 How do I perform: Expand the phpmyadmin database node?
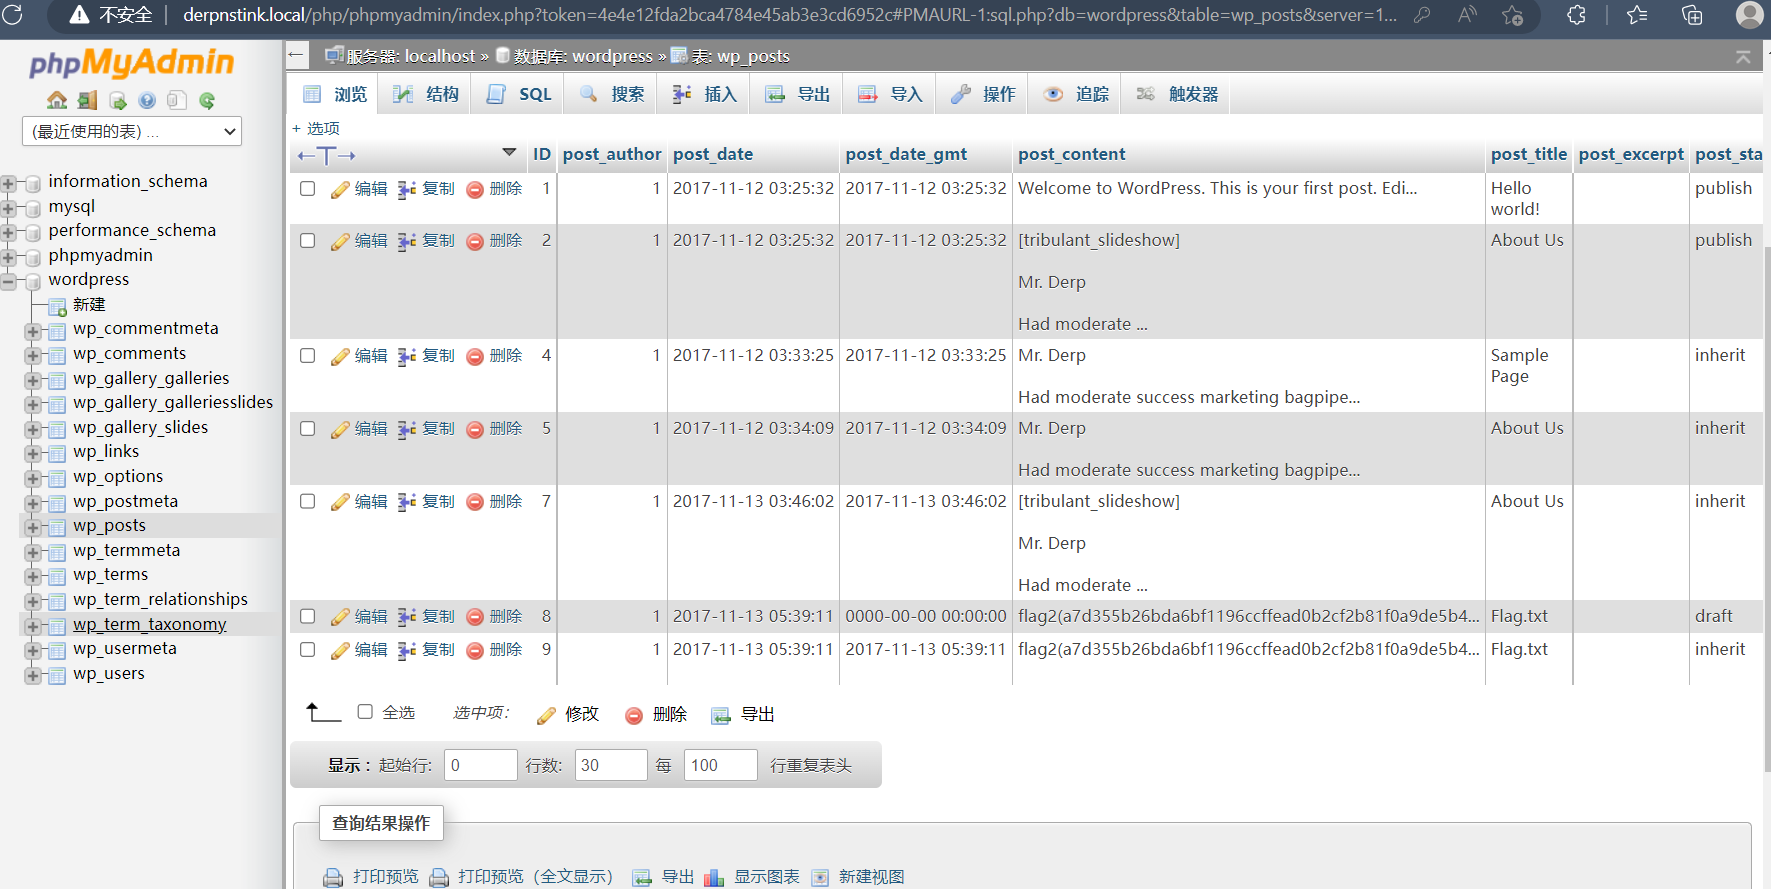pyautogui.click(x=9, y=257)
